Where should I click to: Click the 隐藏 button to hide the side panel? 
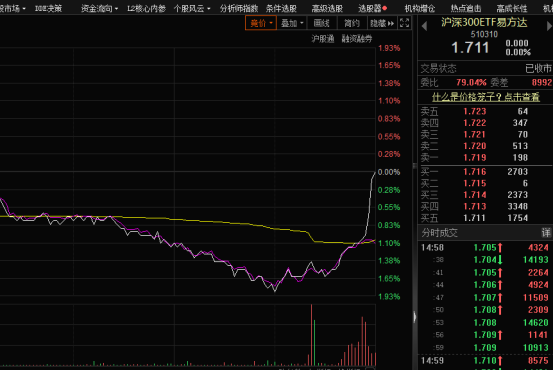point(382,23)
